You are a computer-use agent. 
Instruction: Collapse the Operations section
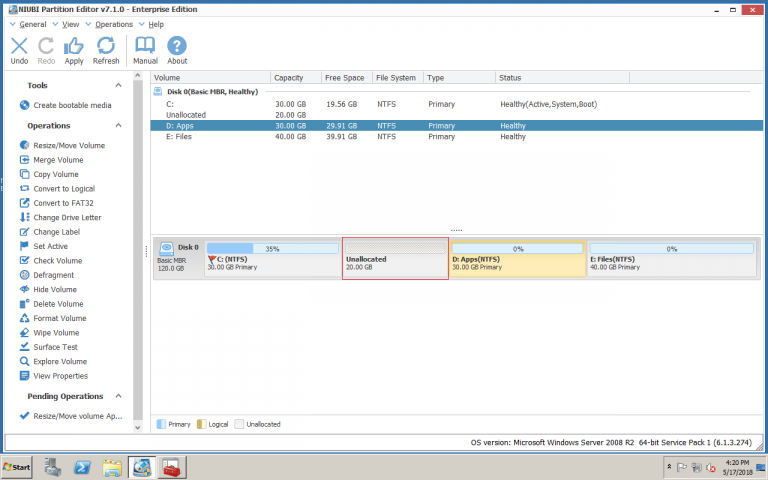coord(118,125)
